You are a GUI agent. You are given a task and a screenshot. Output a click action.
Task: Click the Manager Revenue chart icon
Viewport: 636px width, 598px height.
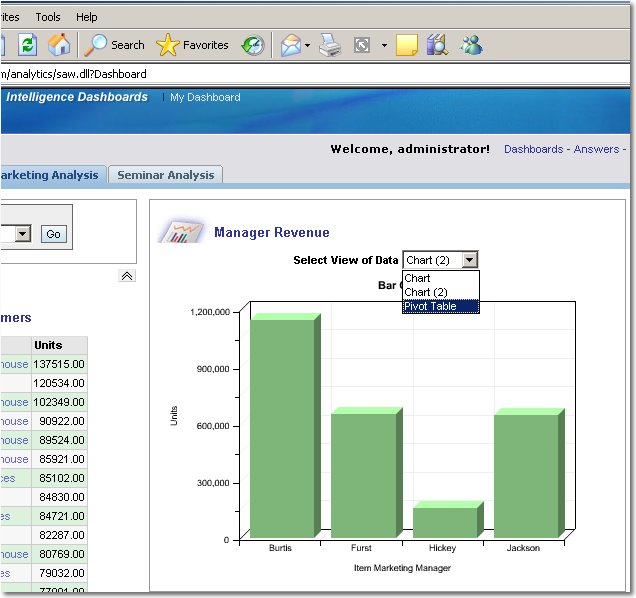181,230
